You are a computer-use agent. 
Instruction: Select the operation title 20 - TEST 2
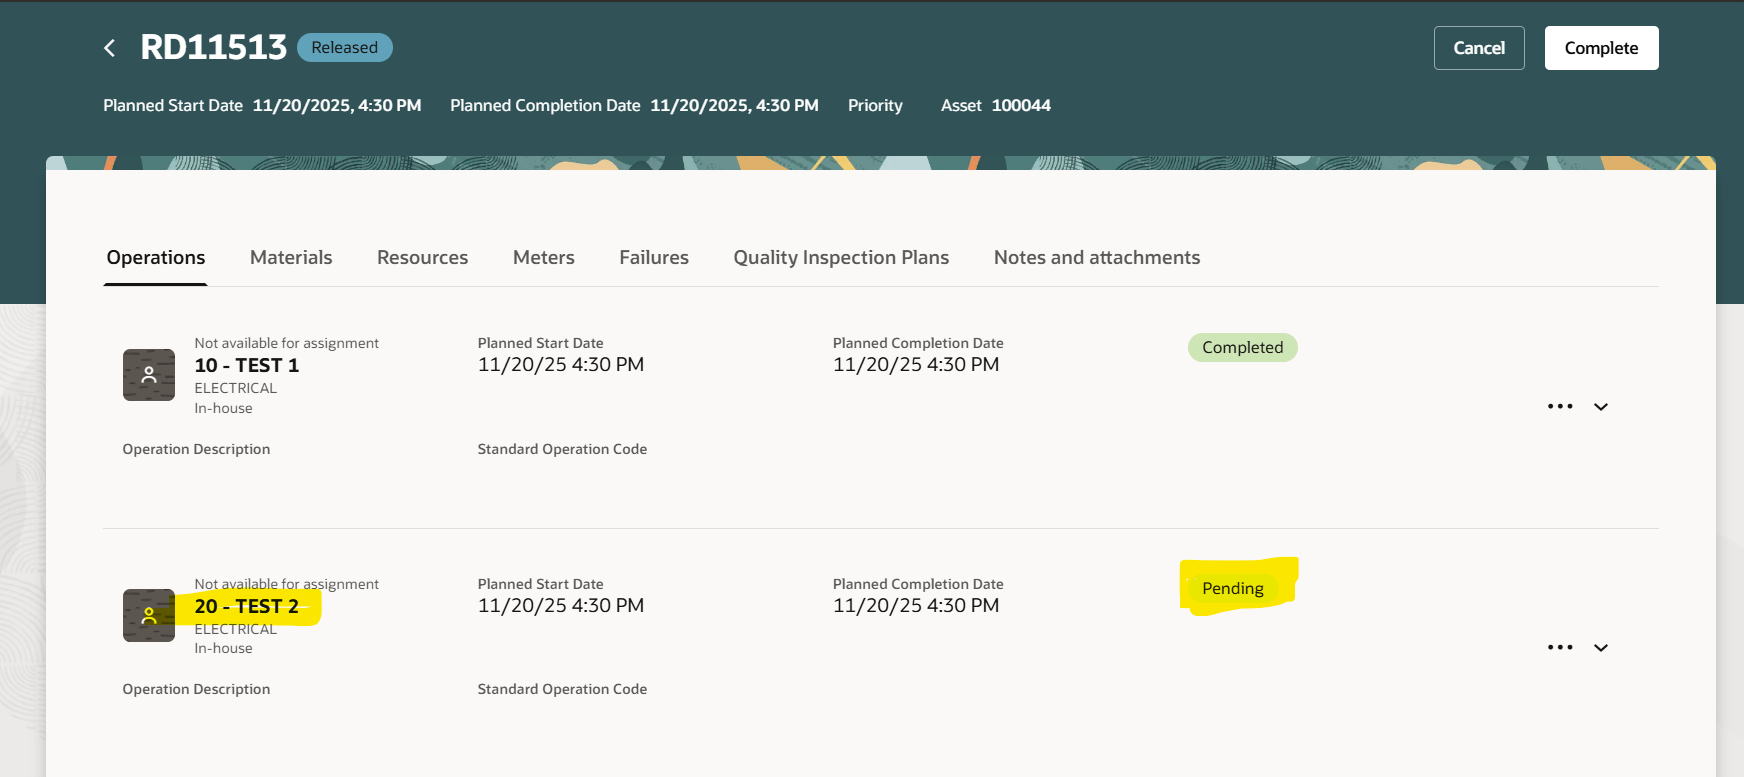pos(247,606)
